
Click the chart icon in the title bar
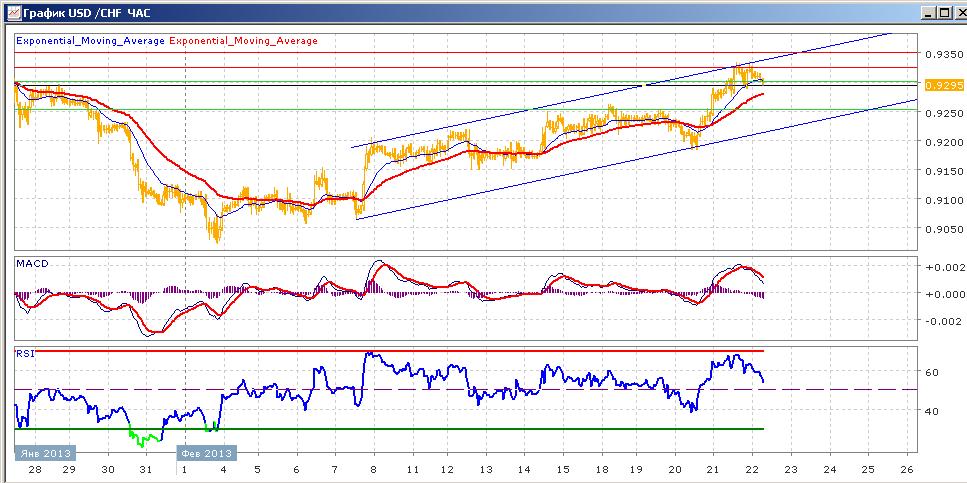pyautogui.click(x=12, y=12)
